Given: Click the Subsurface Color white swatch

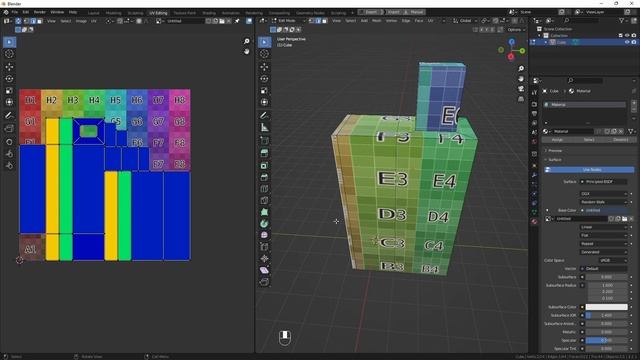Looking at the screenshot, I should [x=607, y=307].
